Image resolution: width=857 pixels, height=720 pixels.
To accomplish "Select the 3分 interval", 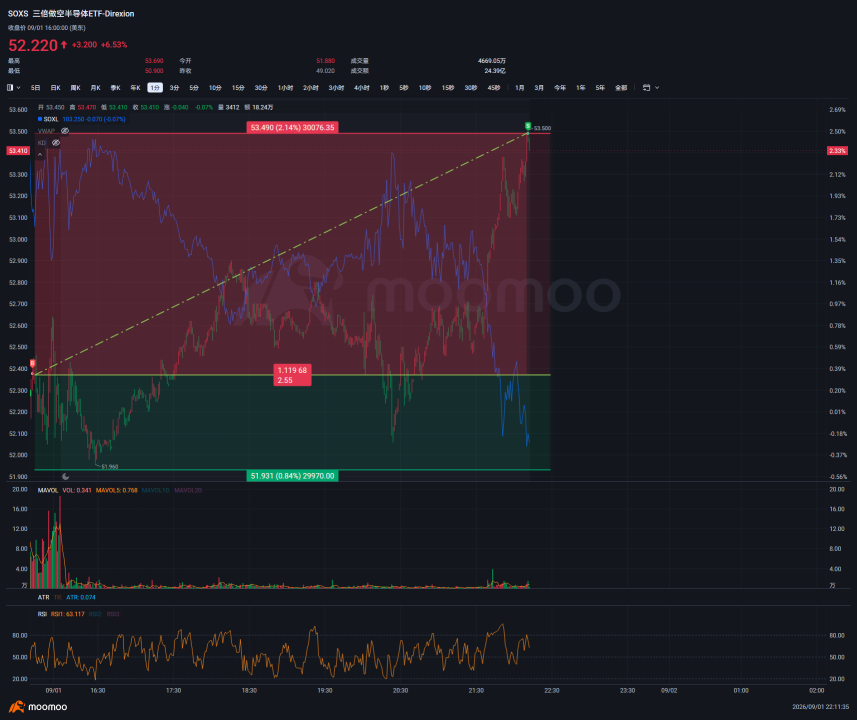I will click(174, 87).
